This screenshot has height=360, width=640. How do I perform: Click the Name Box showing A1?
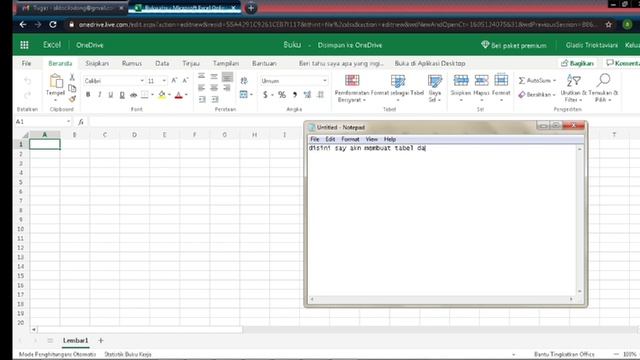(x=42, y=122)
